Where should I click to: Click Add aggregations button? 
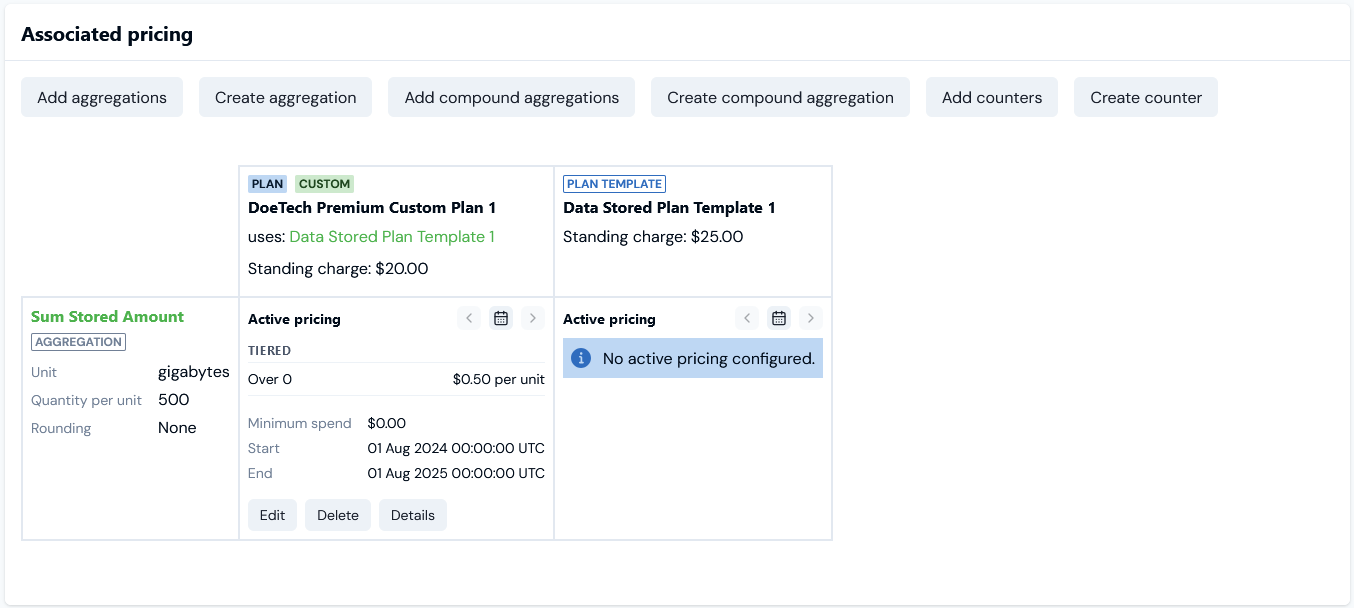click(102, 97)
